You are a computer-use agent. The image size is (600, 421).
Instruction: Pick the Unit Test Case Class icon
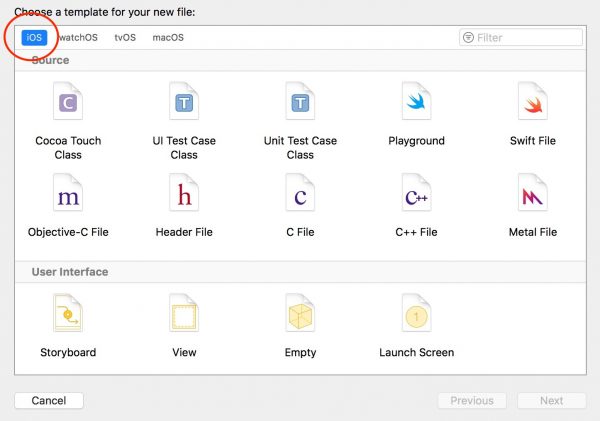300,101
